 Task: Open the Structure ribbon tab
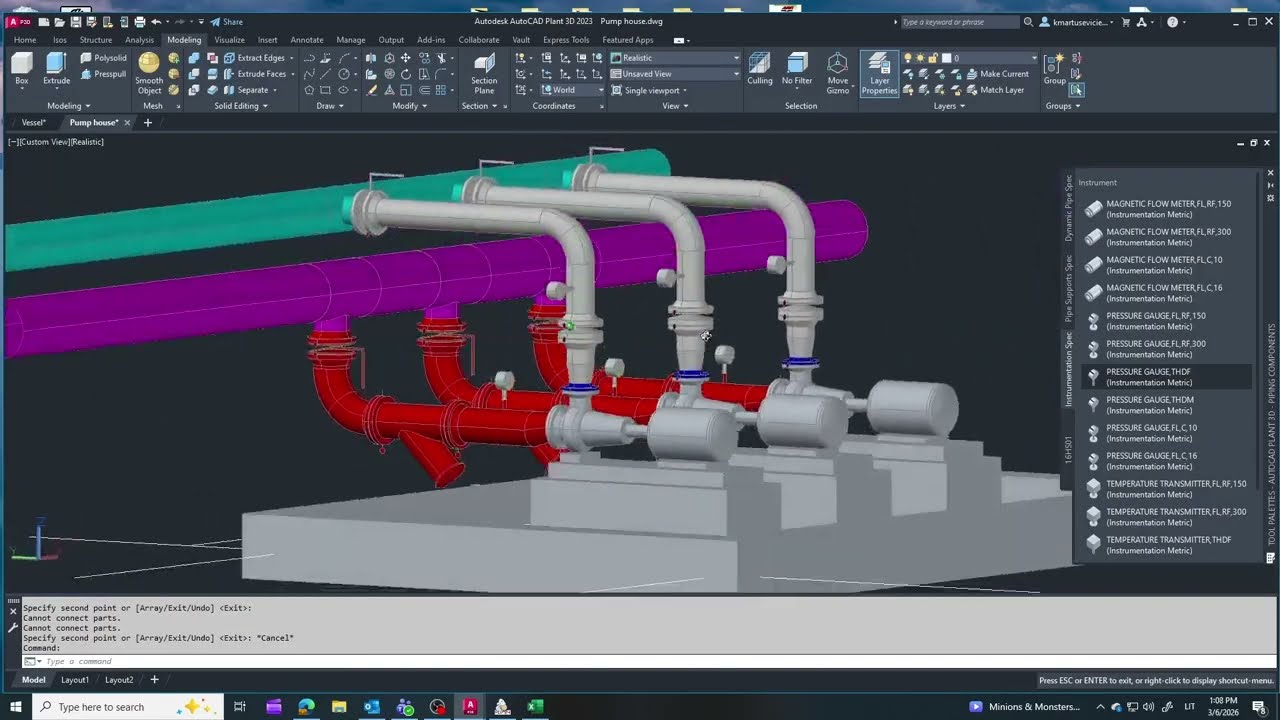96,40
